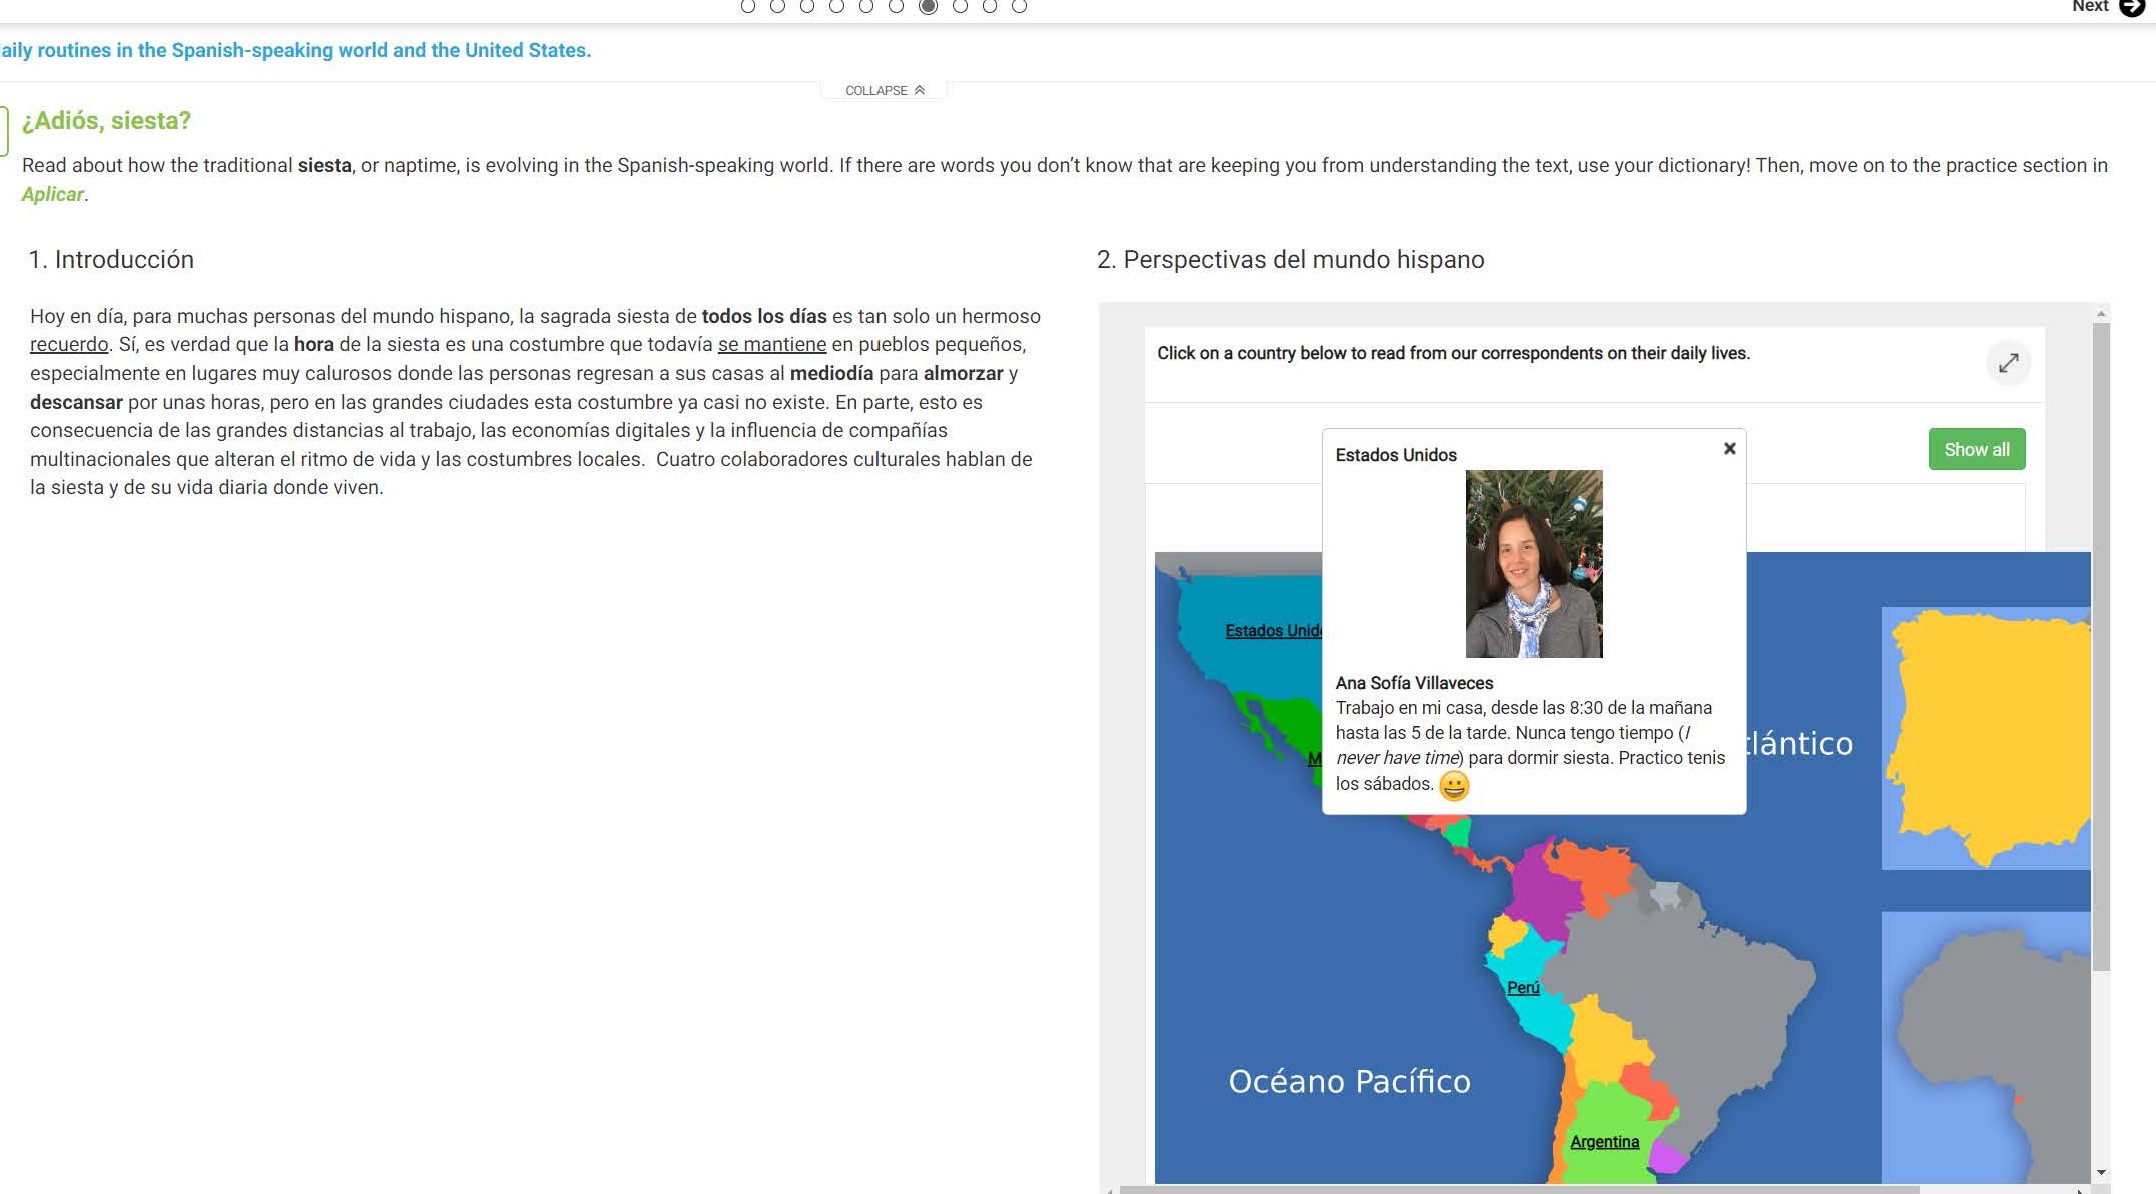Go to the third page dot
The height and width of the screenshot is (1194, 2156).
807,6
